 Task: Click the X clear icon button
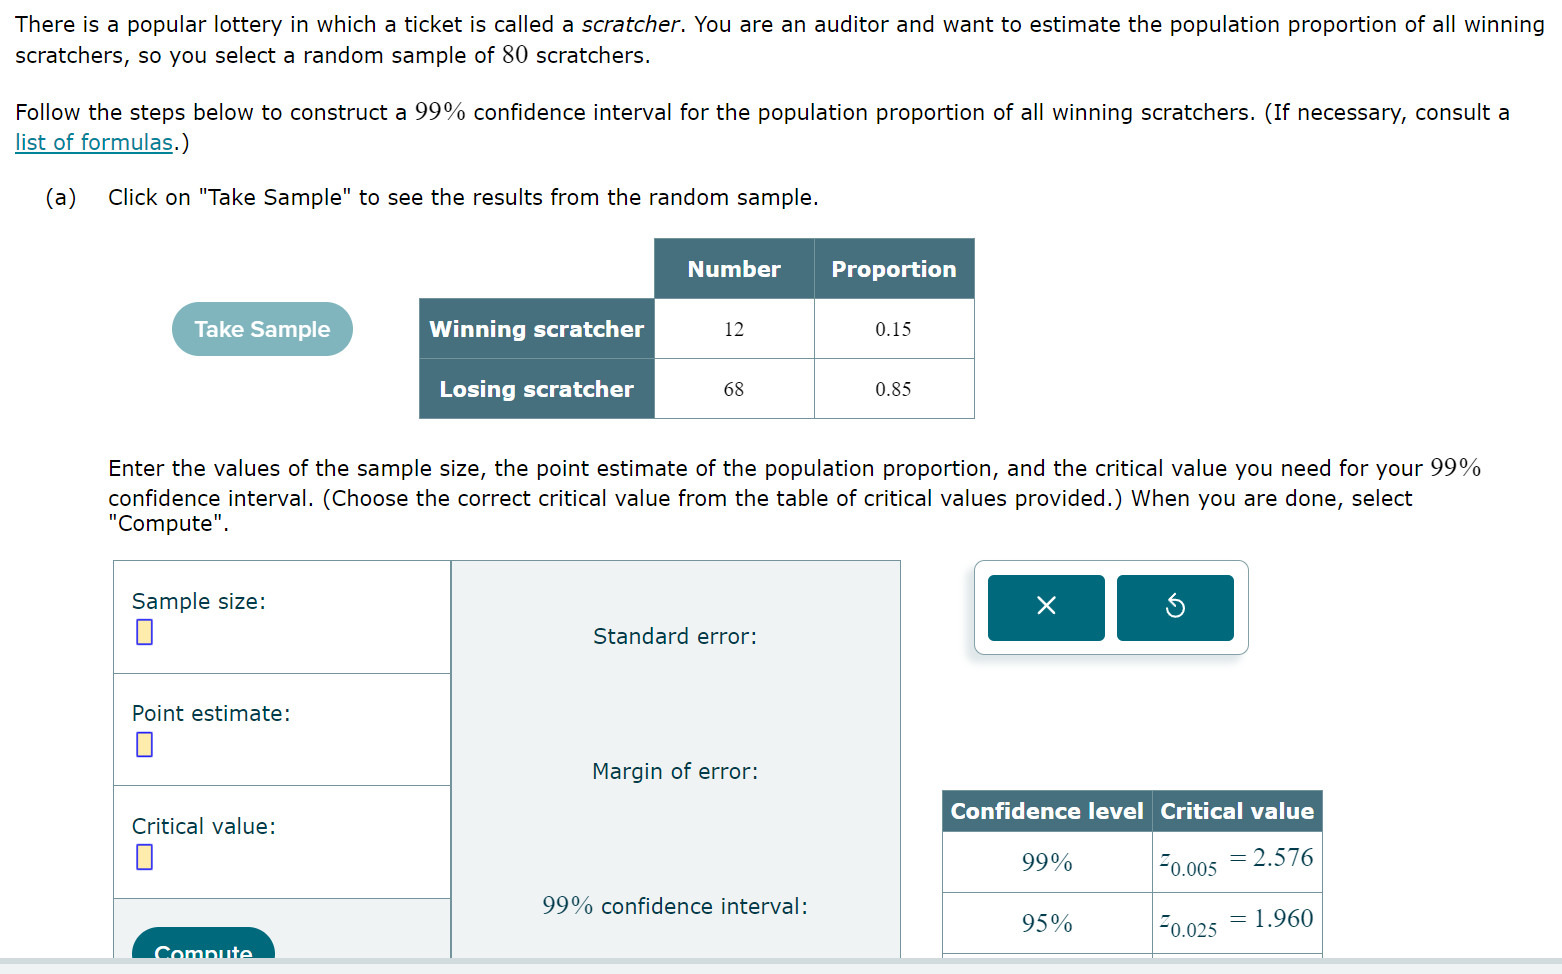(1046, 607)
